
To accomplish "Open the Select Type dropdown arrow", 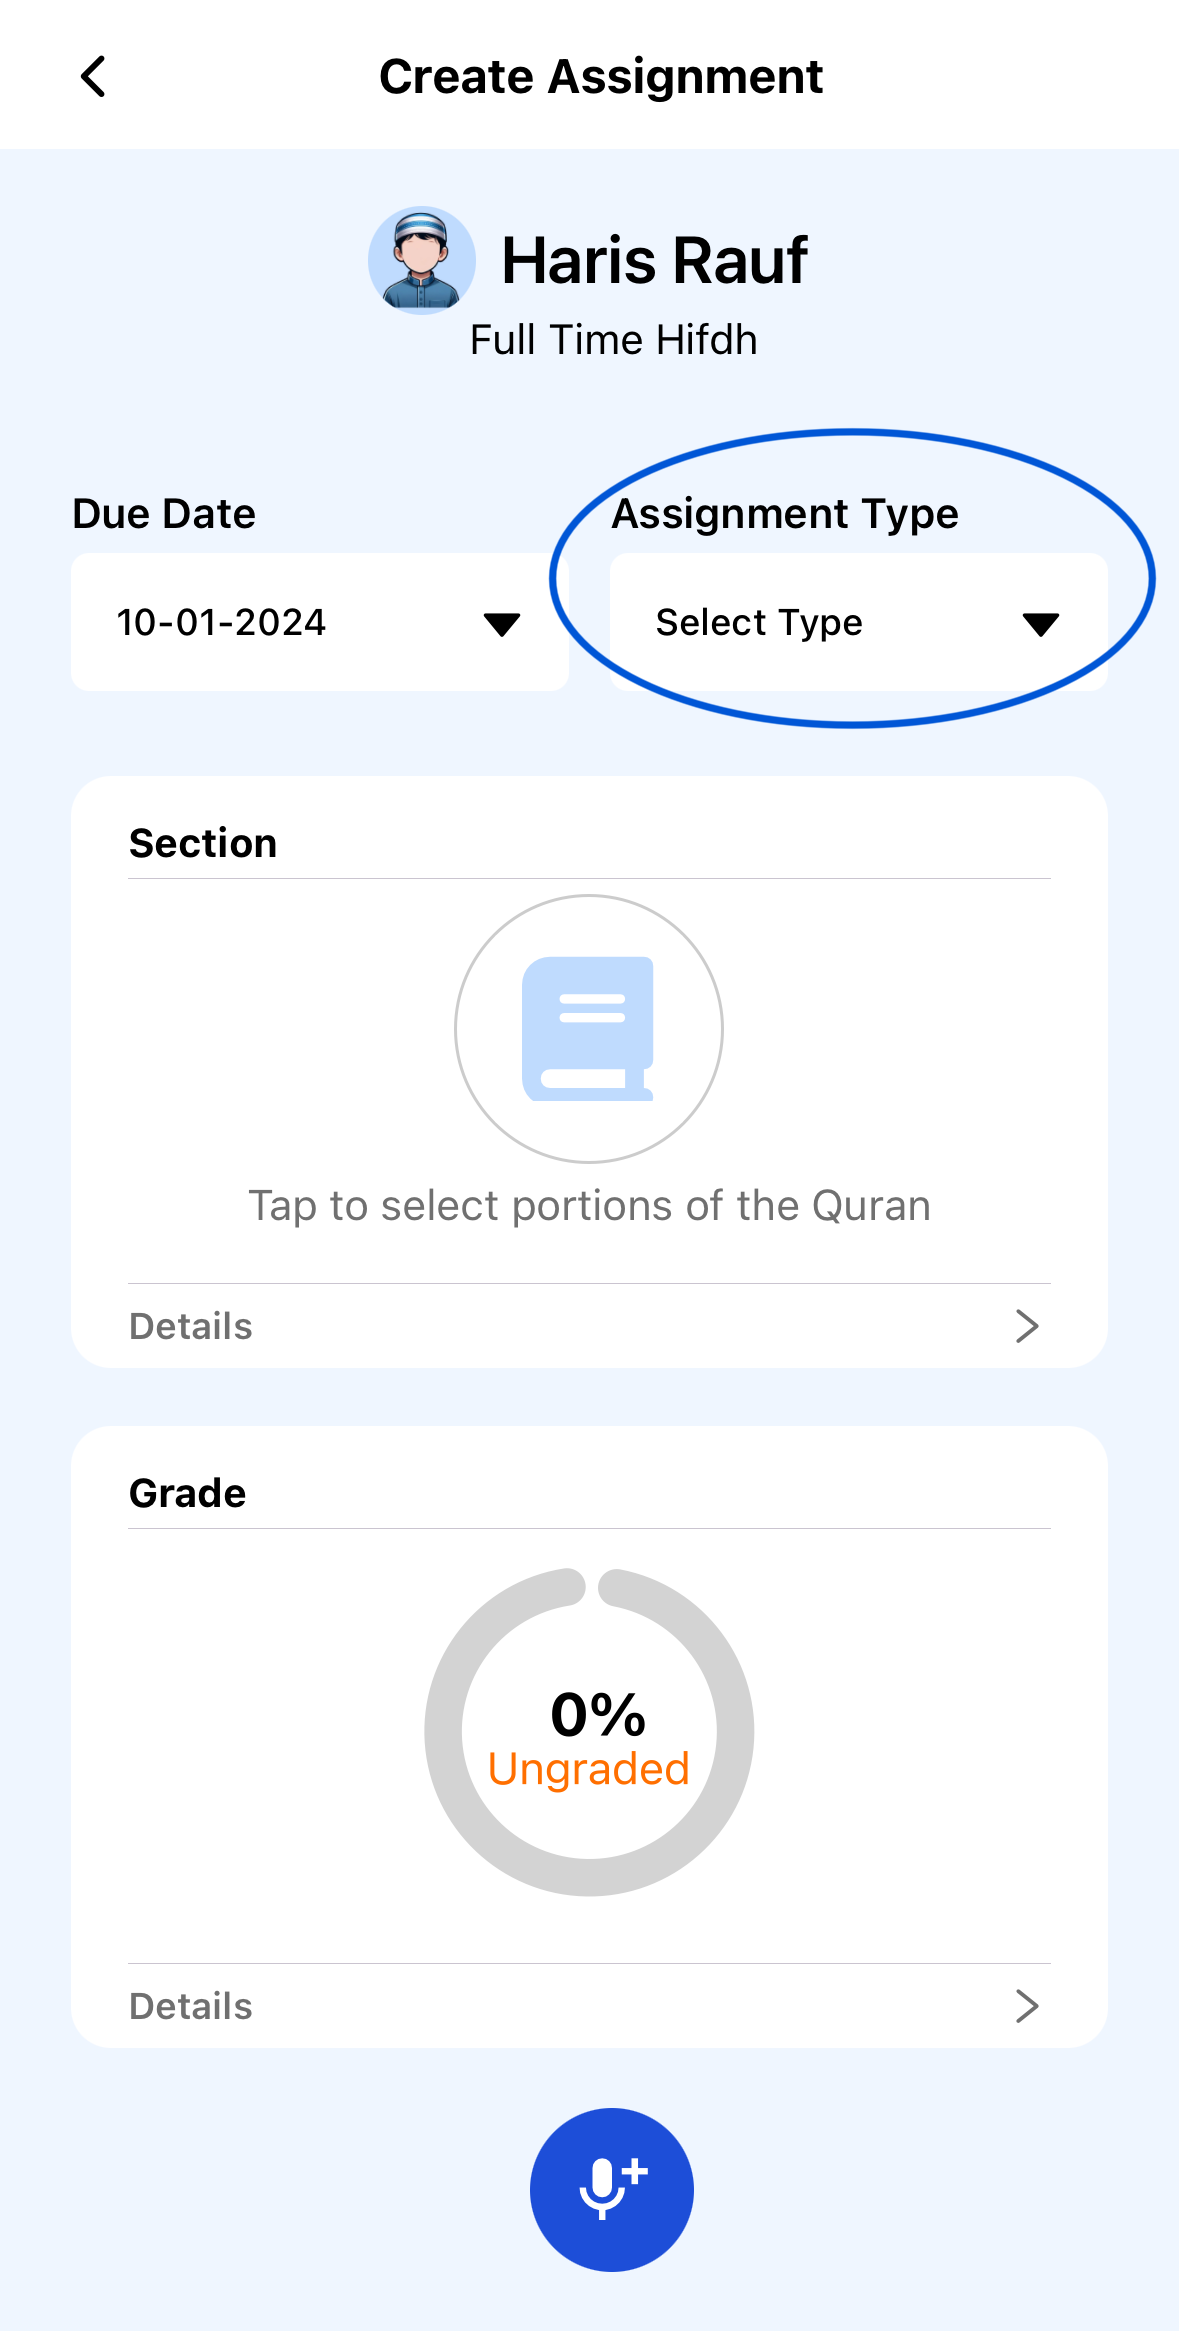I will (1040, 624).
